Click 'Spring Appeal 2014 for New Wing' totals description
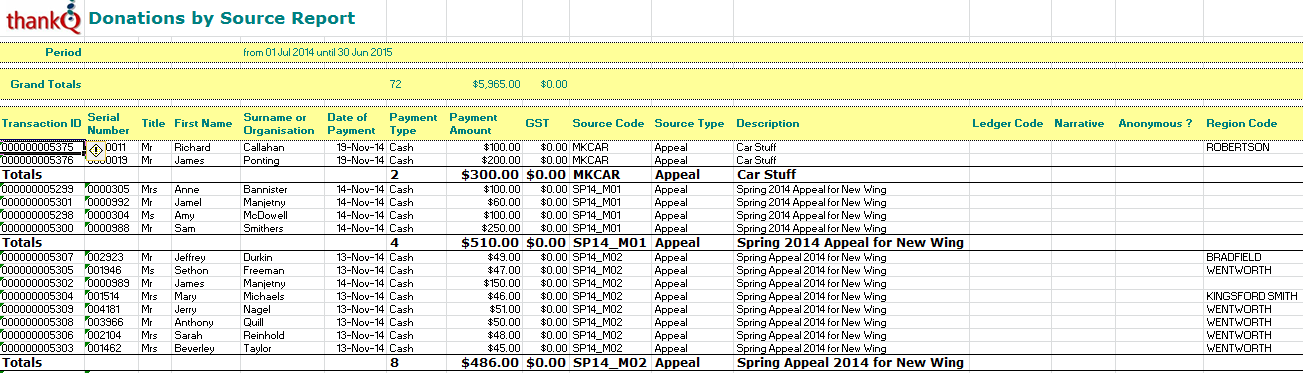1303x373 pixels. [850, 362]
